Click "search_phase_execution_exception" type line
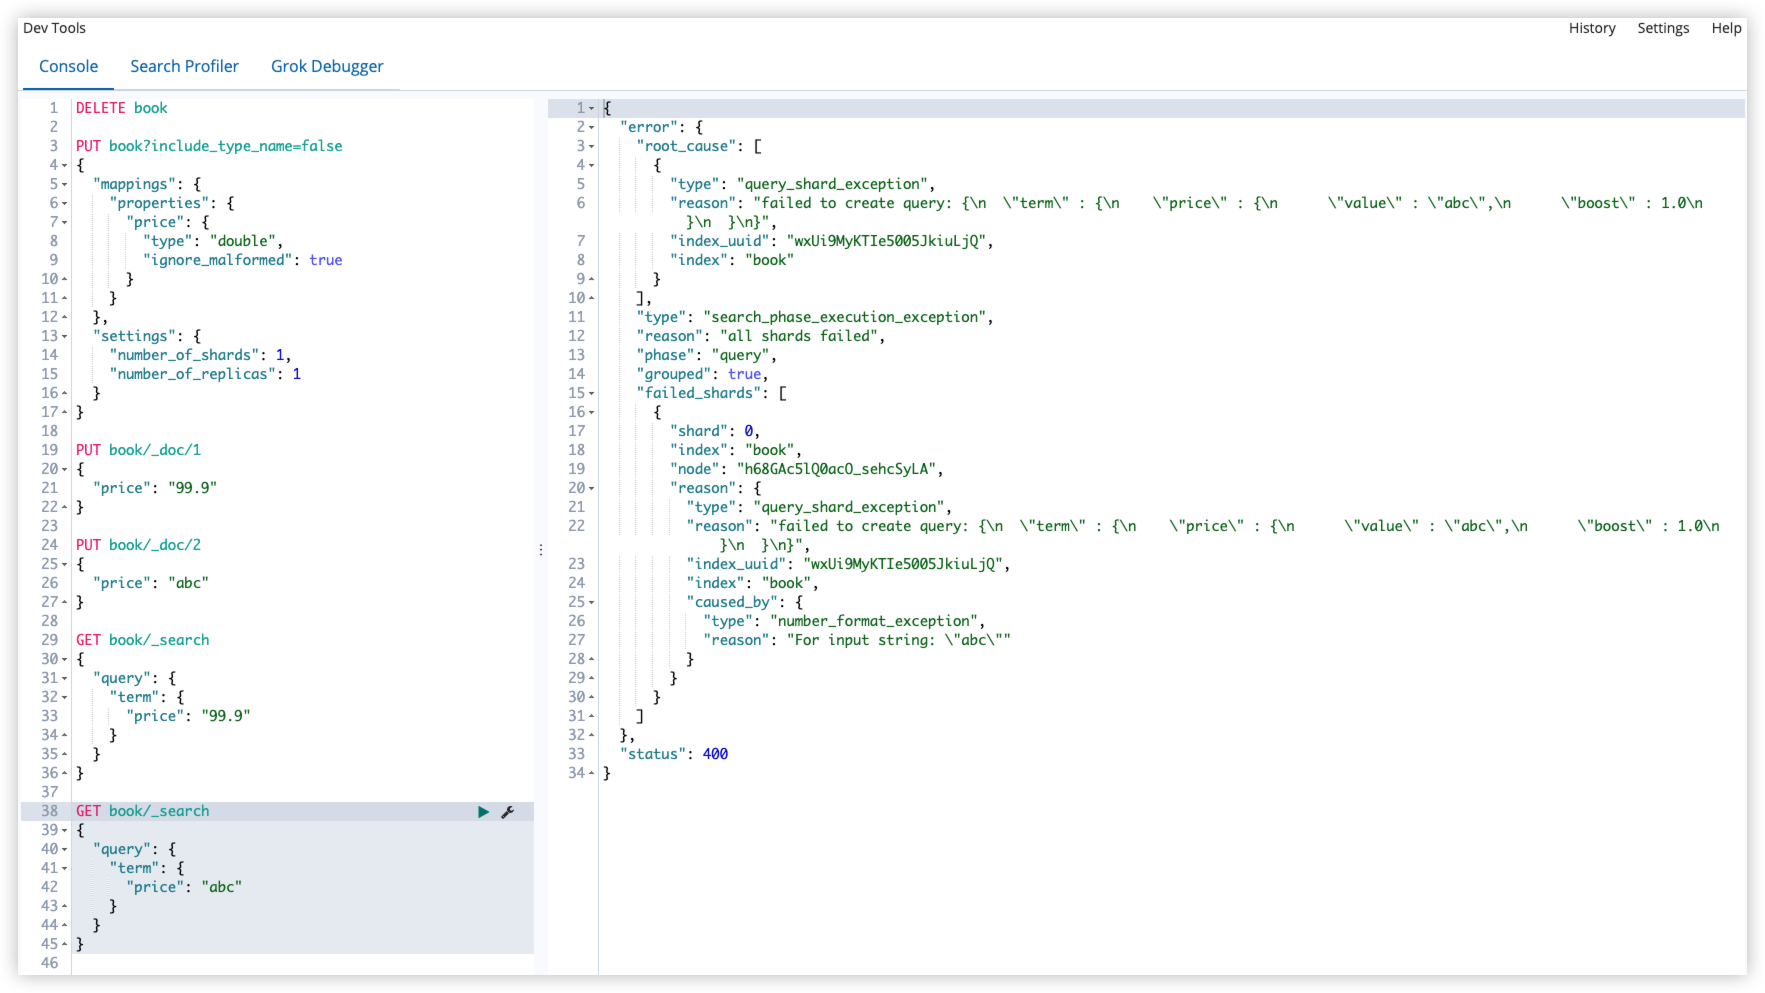 815,317
